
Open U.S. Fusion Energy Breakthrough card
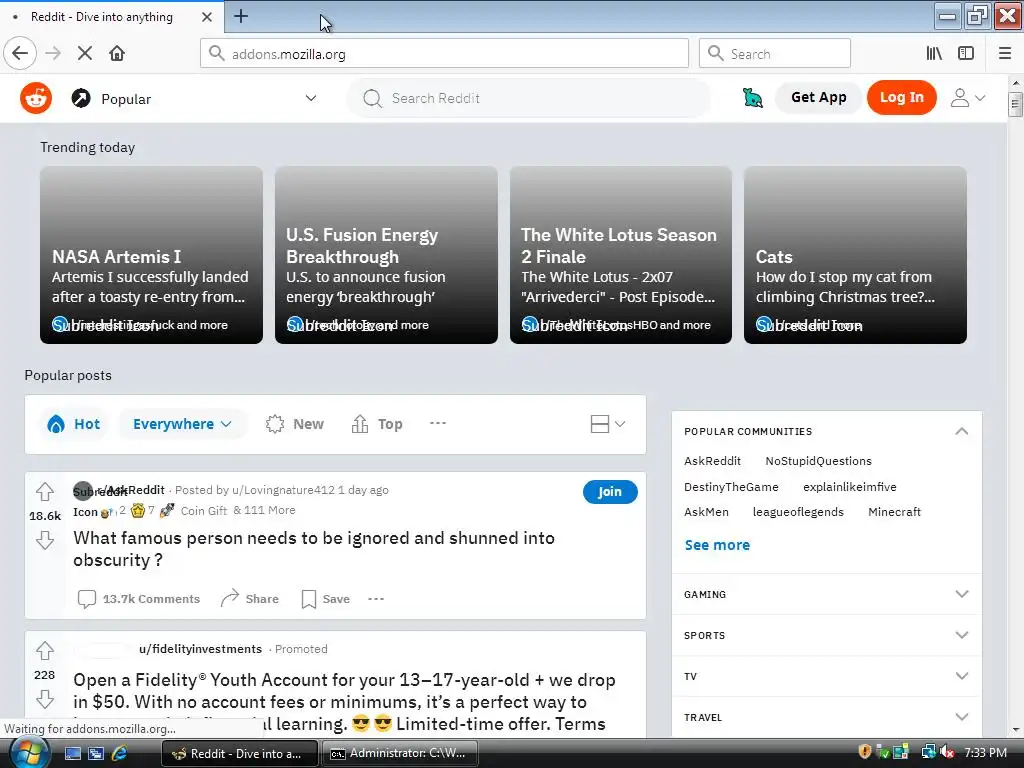pos(386,255)
